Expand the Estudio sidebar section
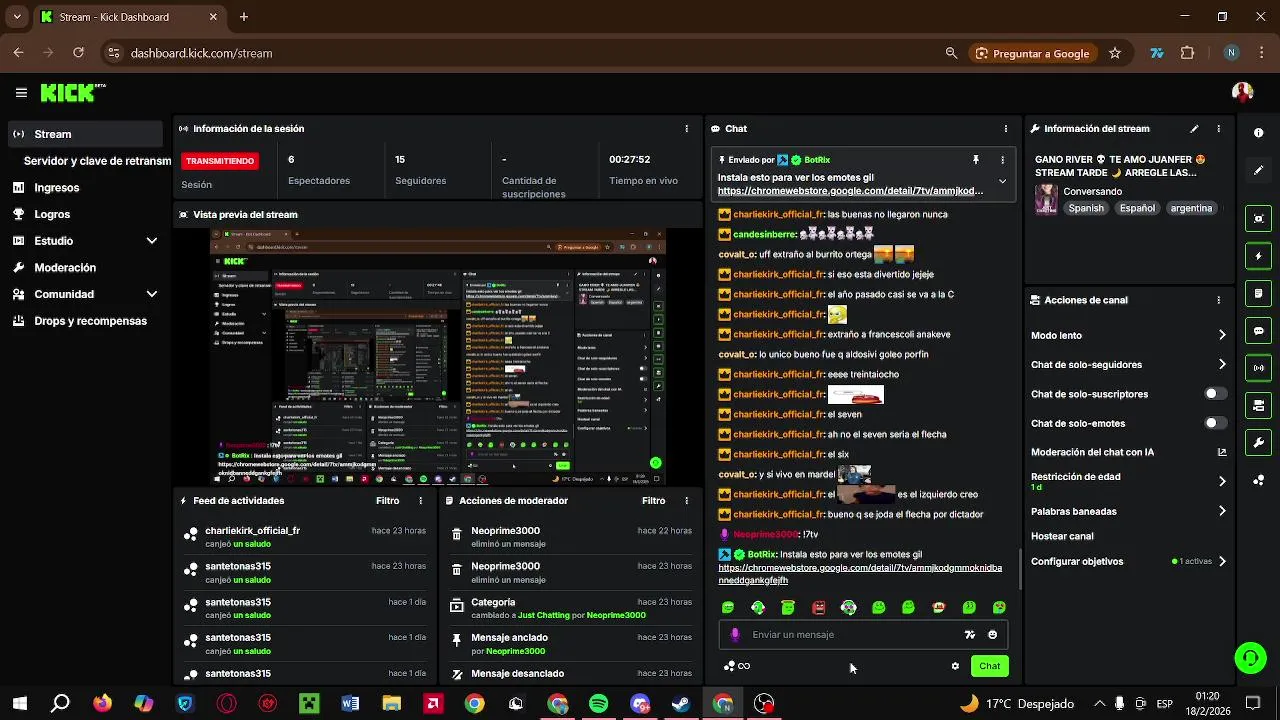Screen dimensions: 1280x720 point(152,241)
